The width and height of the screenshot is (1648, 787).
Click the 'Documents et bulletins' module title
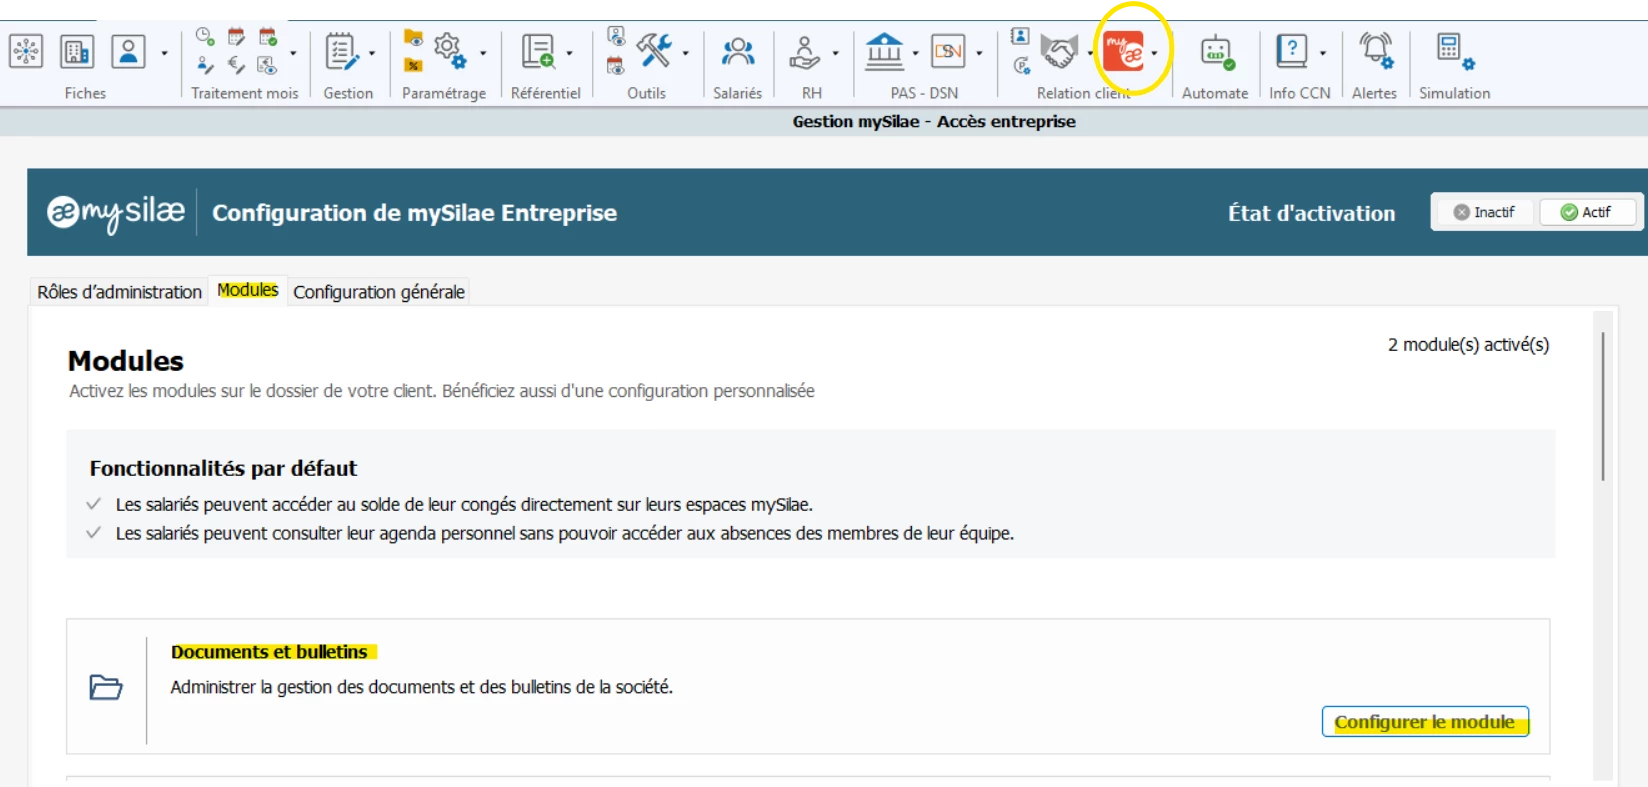pos(269,652)
